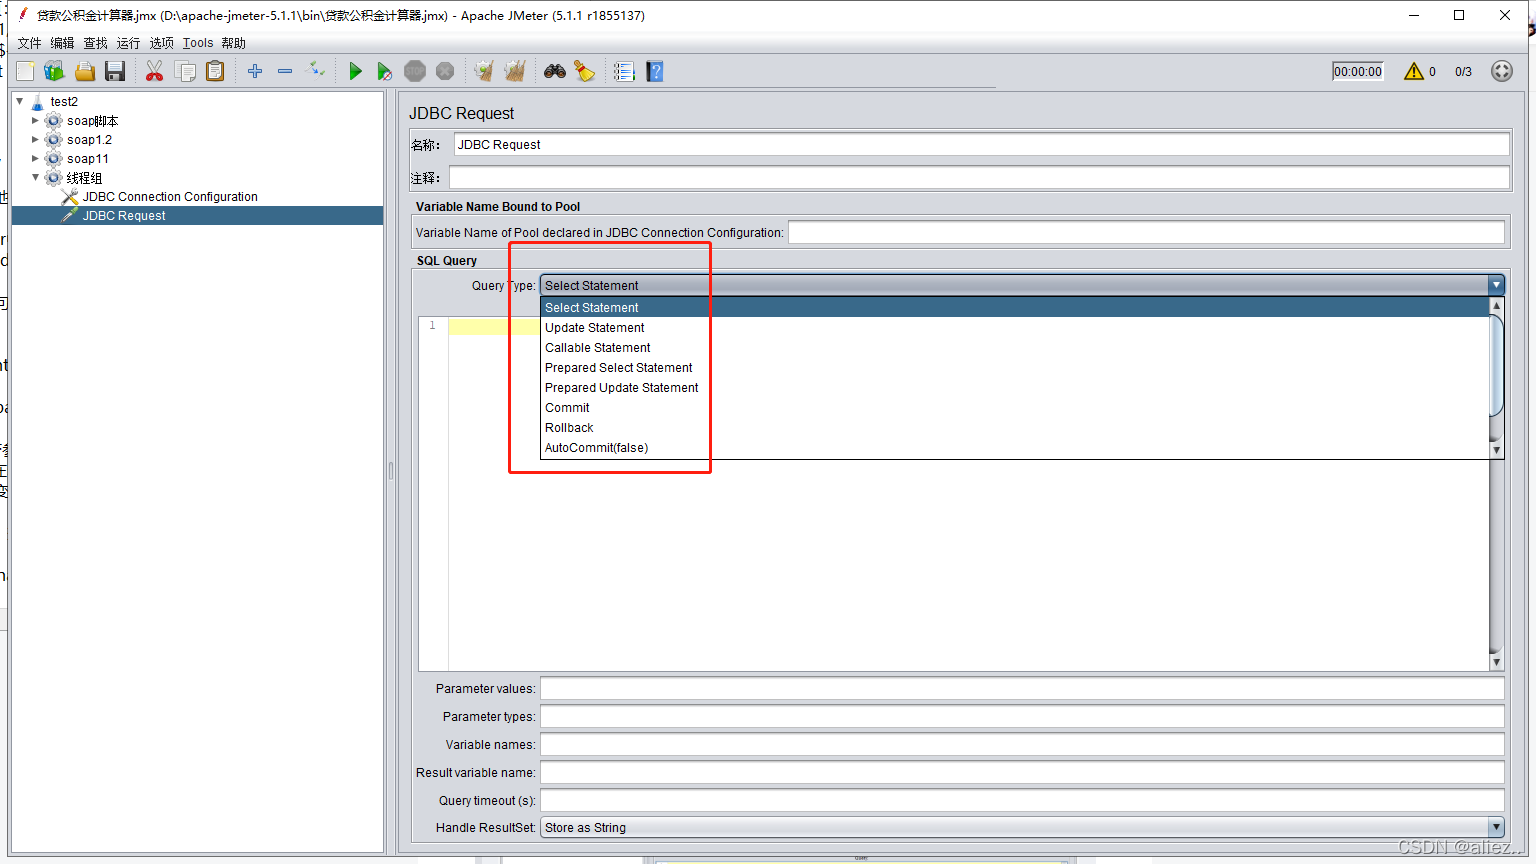The width and height of the screenshot is (1536, 864).
Task: Click the 注释 comments input field
Action: click(x=979, y=178)
